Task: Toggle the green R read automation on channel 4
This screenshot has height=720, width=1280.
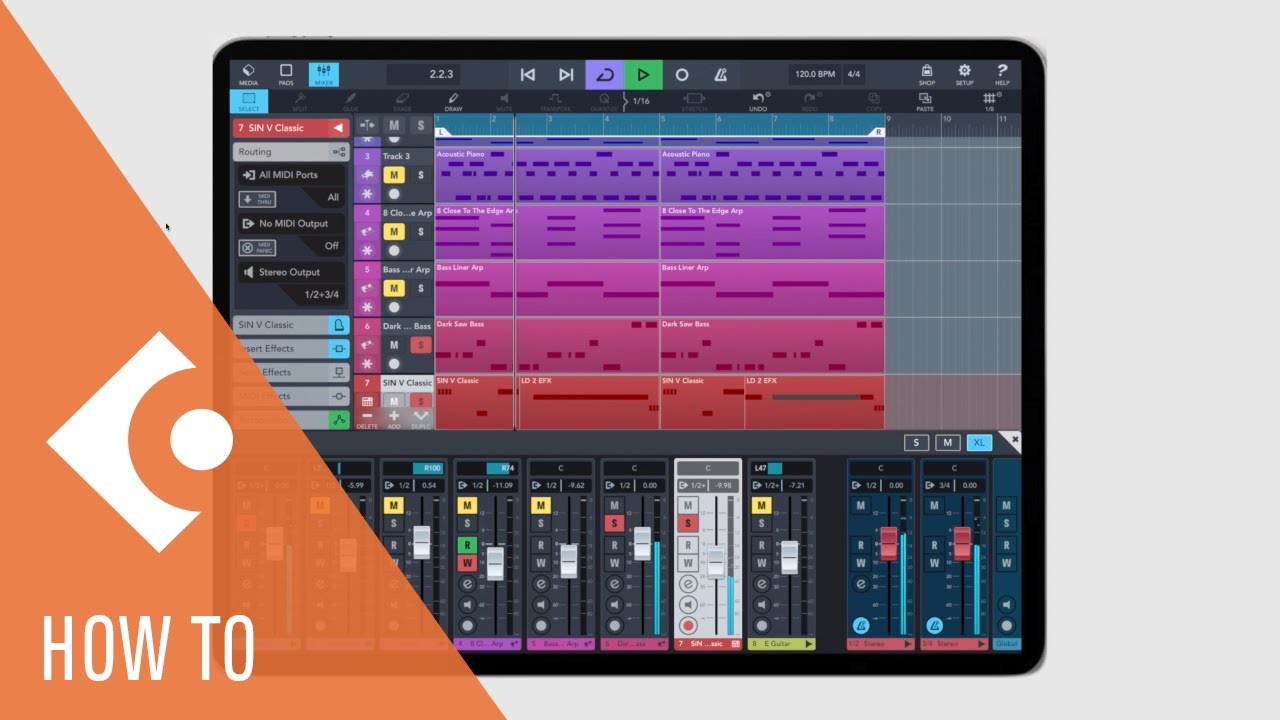Action: pos(467,545)
